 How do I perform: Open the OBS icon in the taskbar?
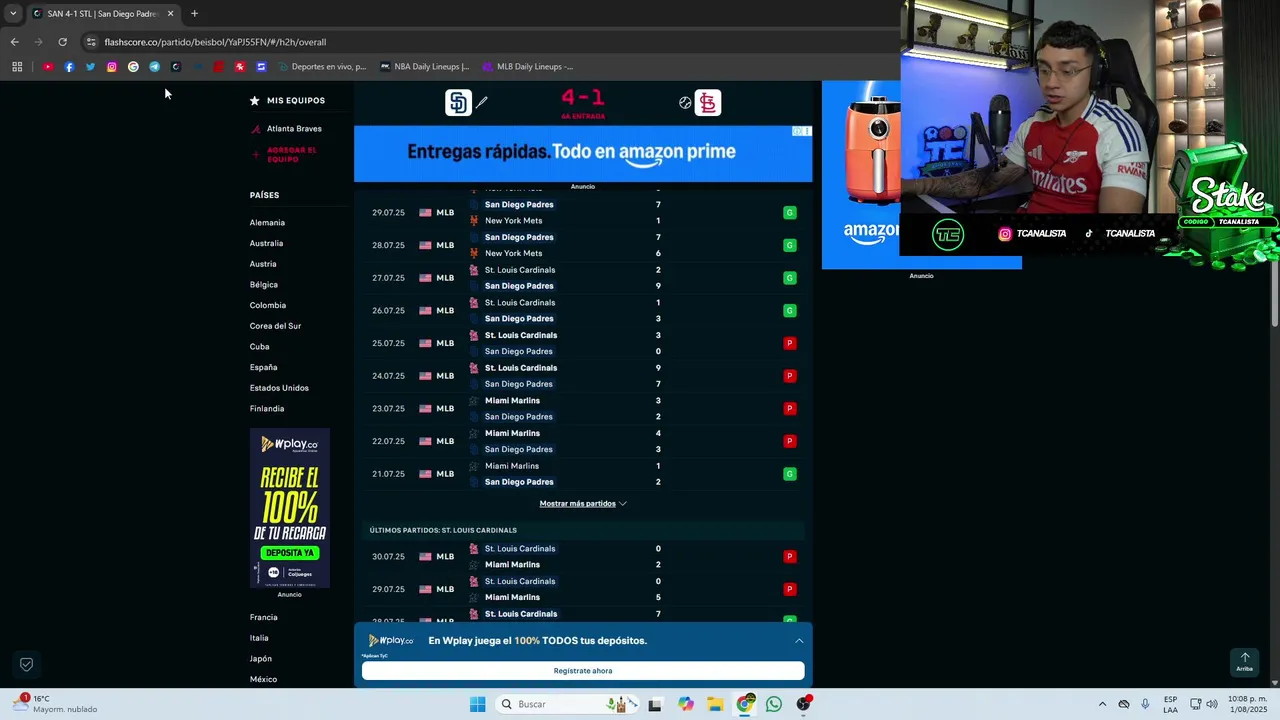tap(803, 704)
